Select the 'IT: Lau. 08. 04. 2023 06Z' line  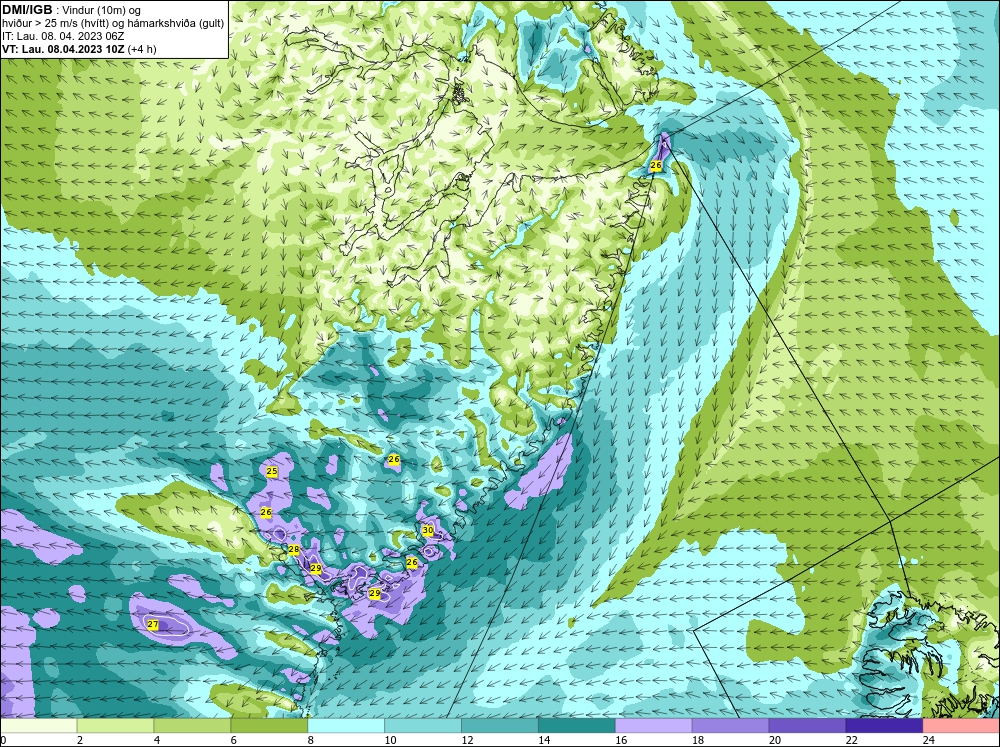63,36
